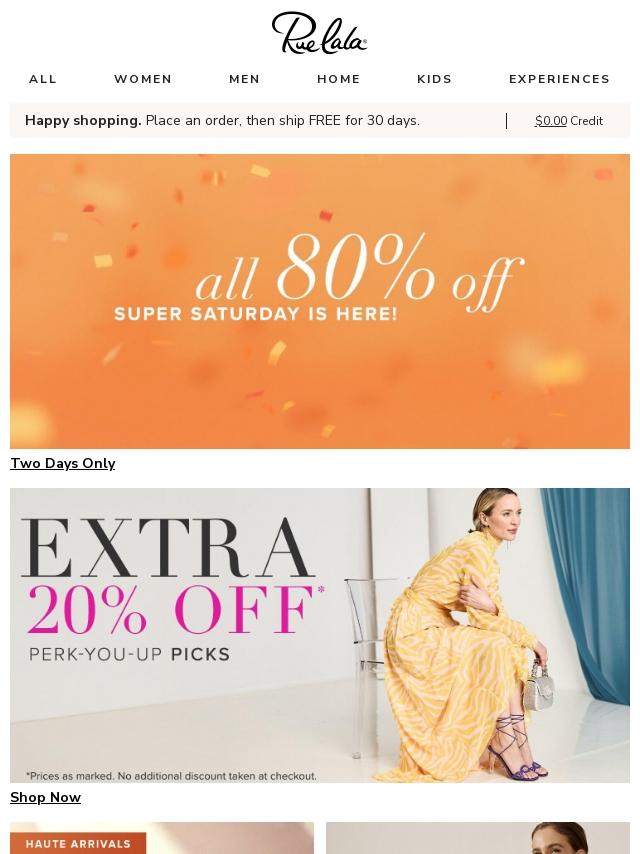Click the Rue La La logo

point(319,33)
